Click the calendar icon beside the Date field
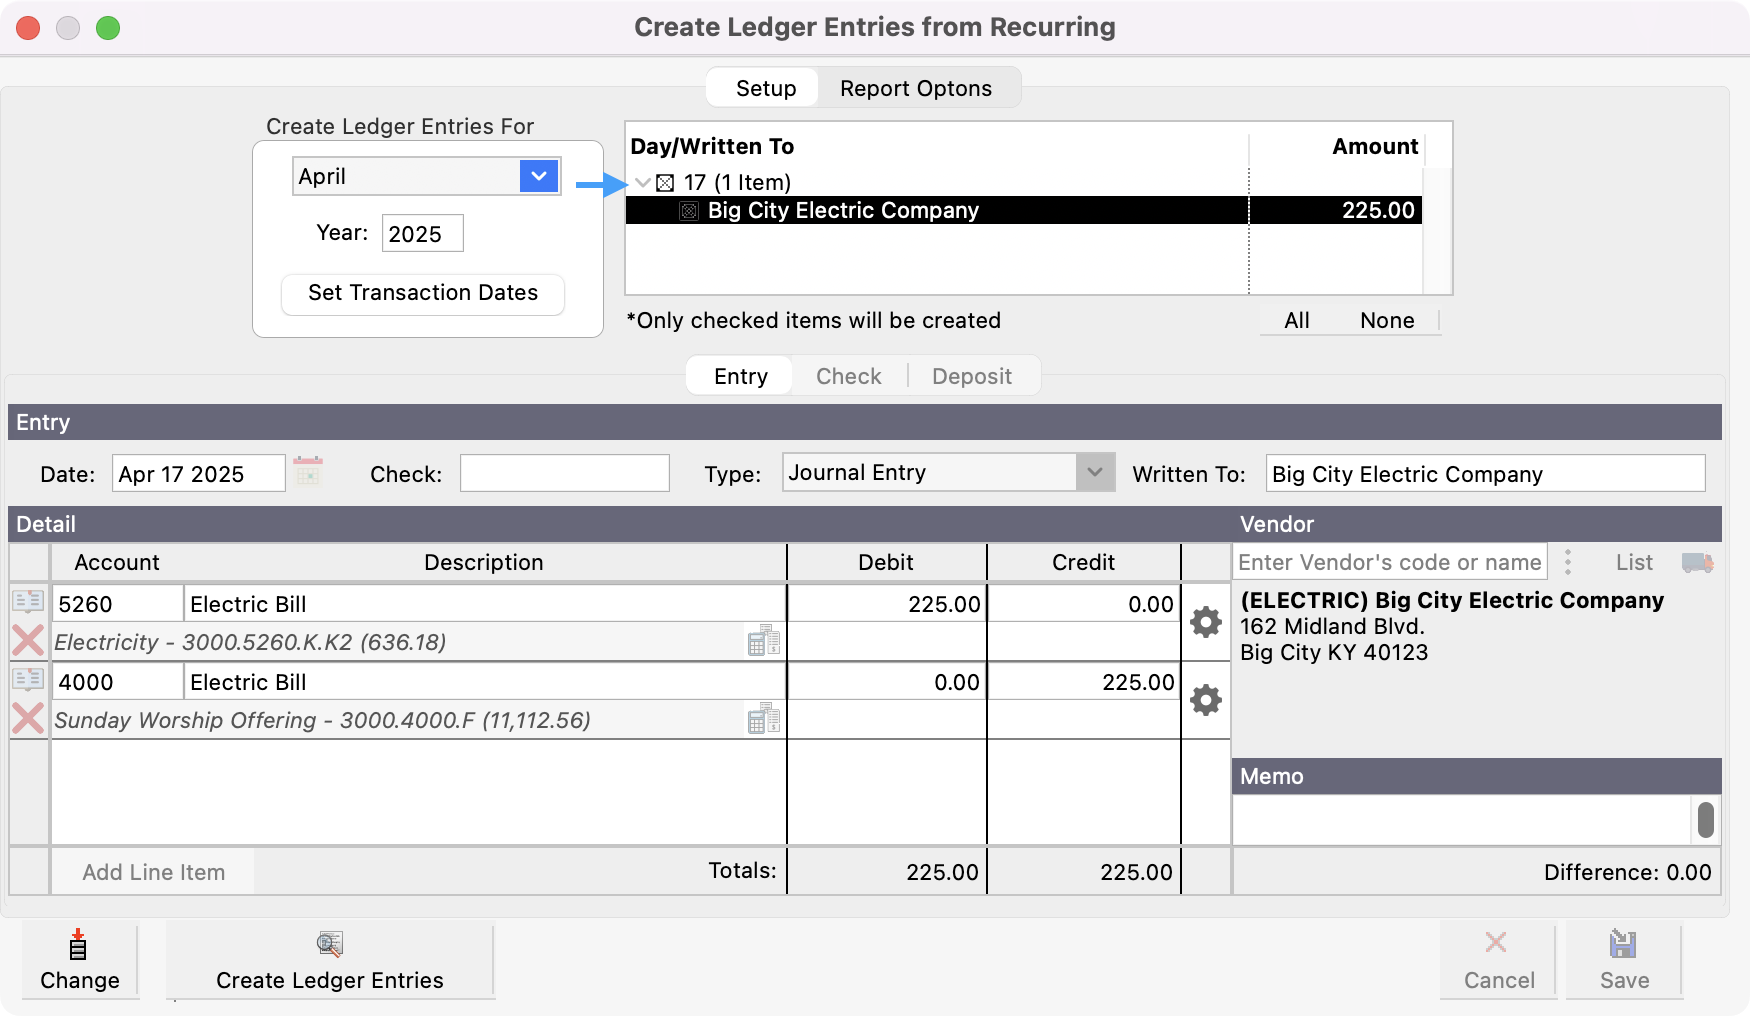This screenshot has height=1016, width=1750. tap(308, 472)
